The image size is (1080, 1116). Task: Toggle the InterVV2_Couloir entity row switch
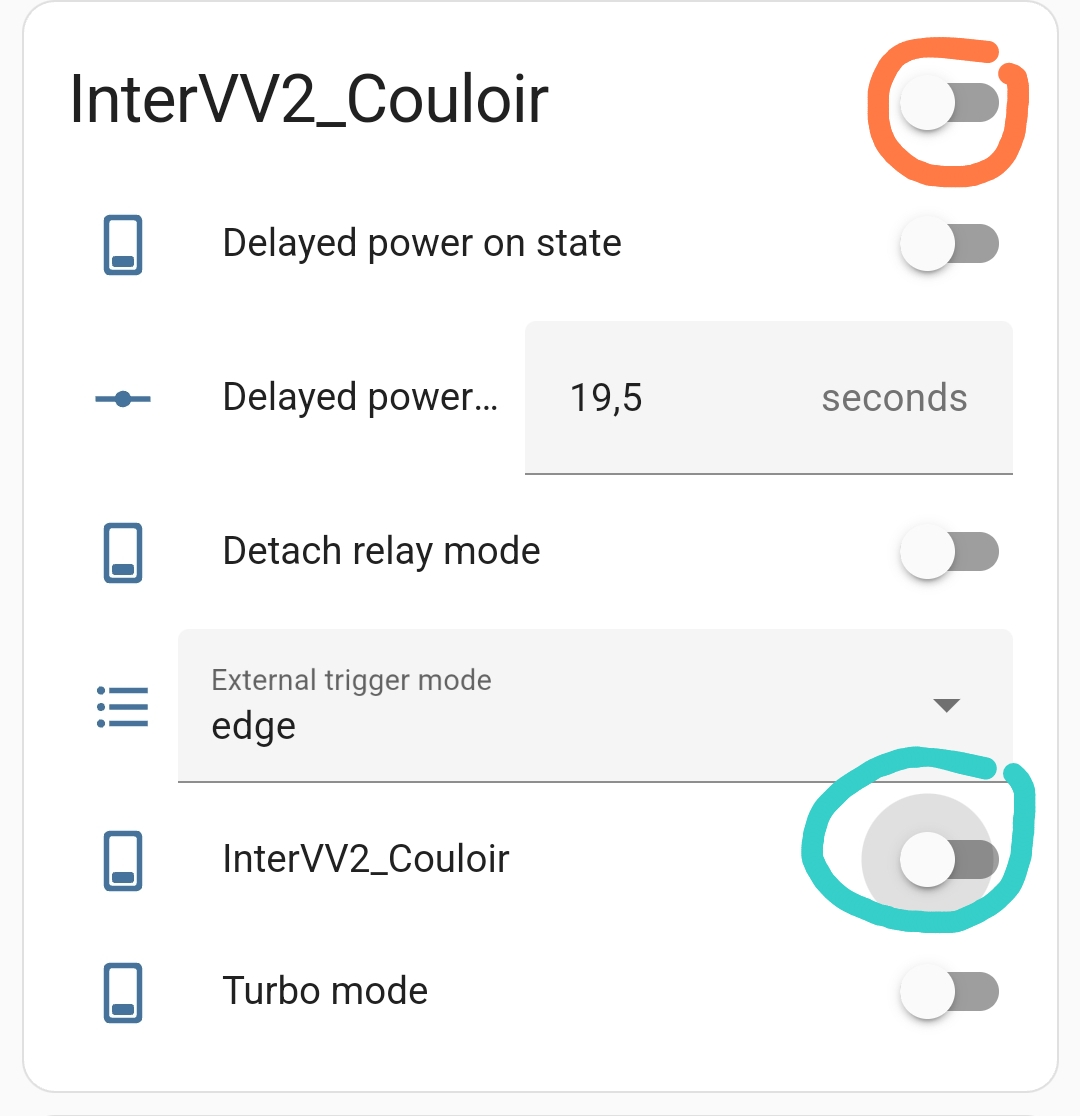click(x=948, y=859)
